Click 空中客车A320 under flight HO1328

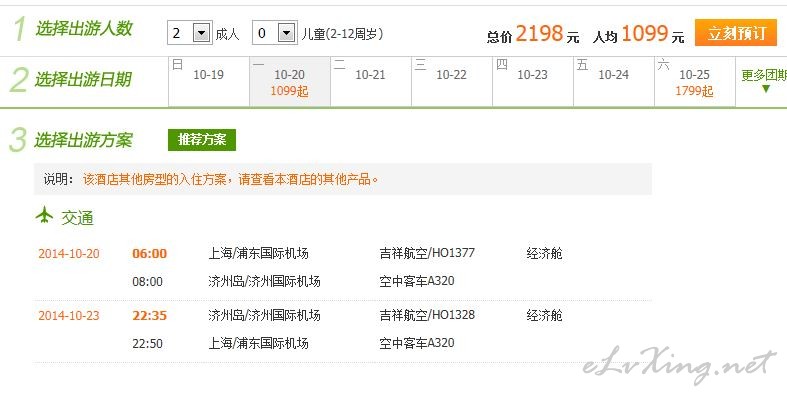pyautogui.click(x=417, y=343)
